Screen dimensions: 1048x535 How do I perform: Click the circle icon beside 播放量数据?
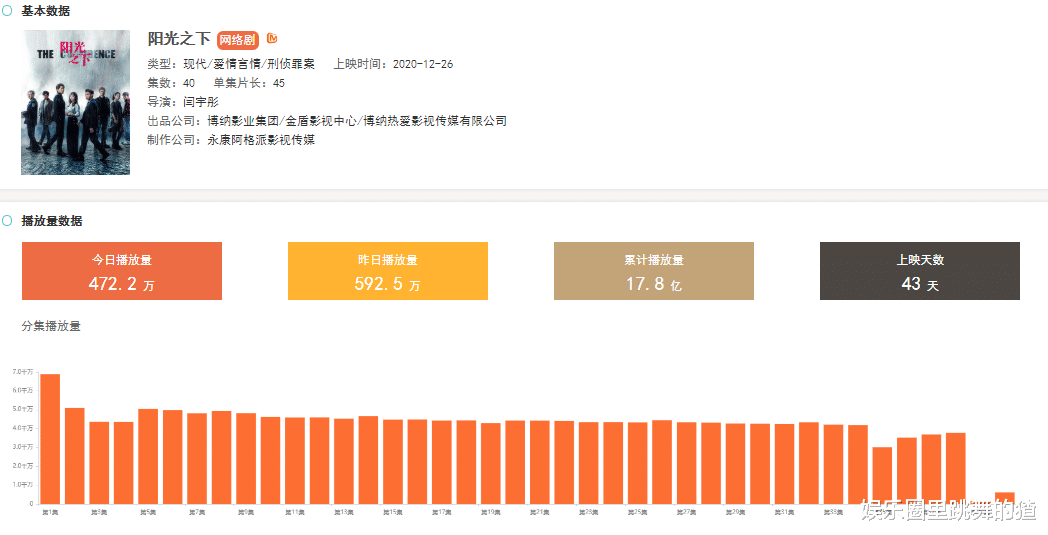coord(7,221)
